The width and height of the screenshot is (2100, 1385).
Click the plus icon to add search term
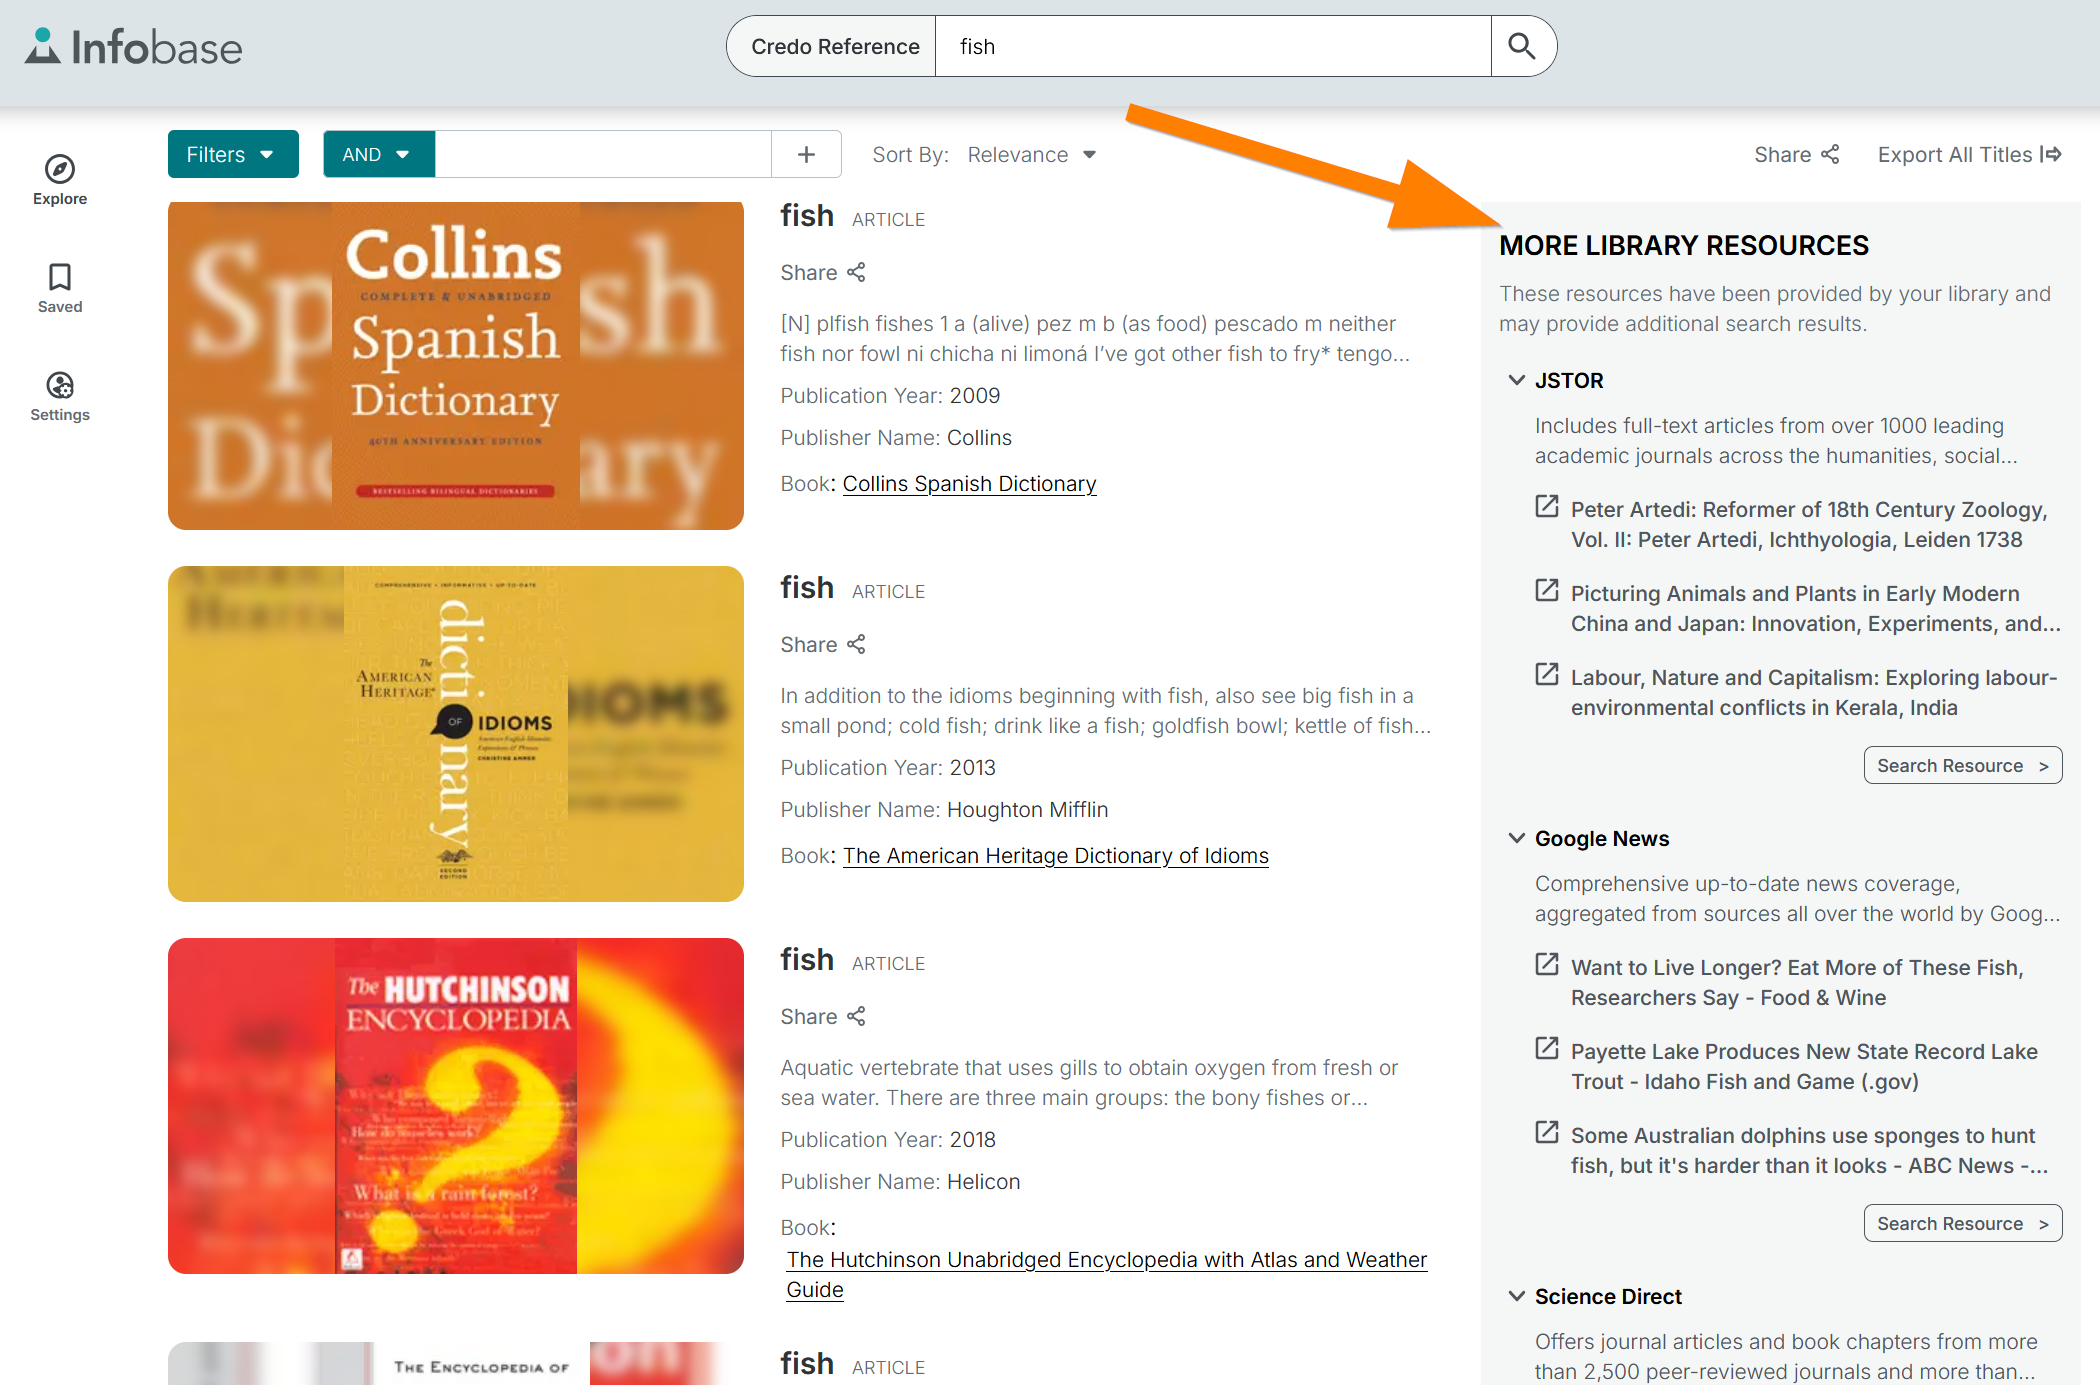click(x=806, y=154)
